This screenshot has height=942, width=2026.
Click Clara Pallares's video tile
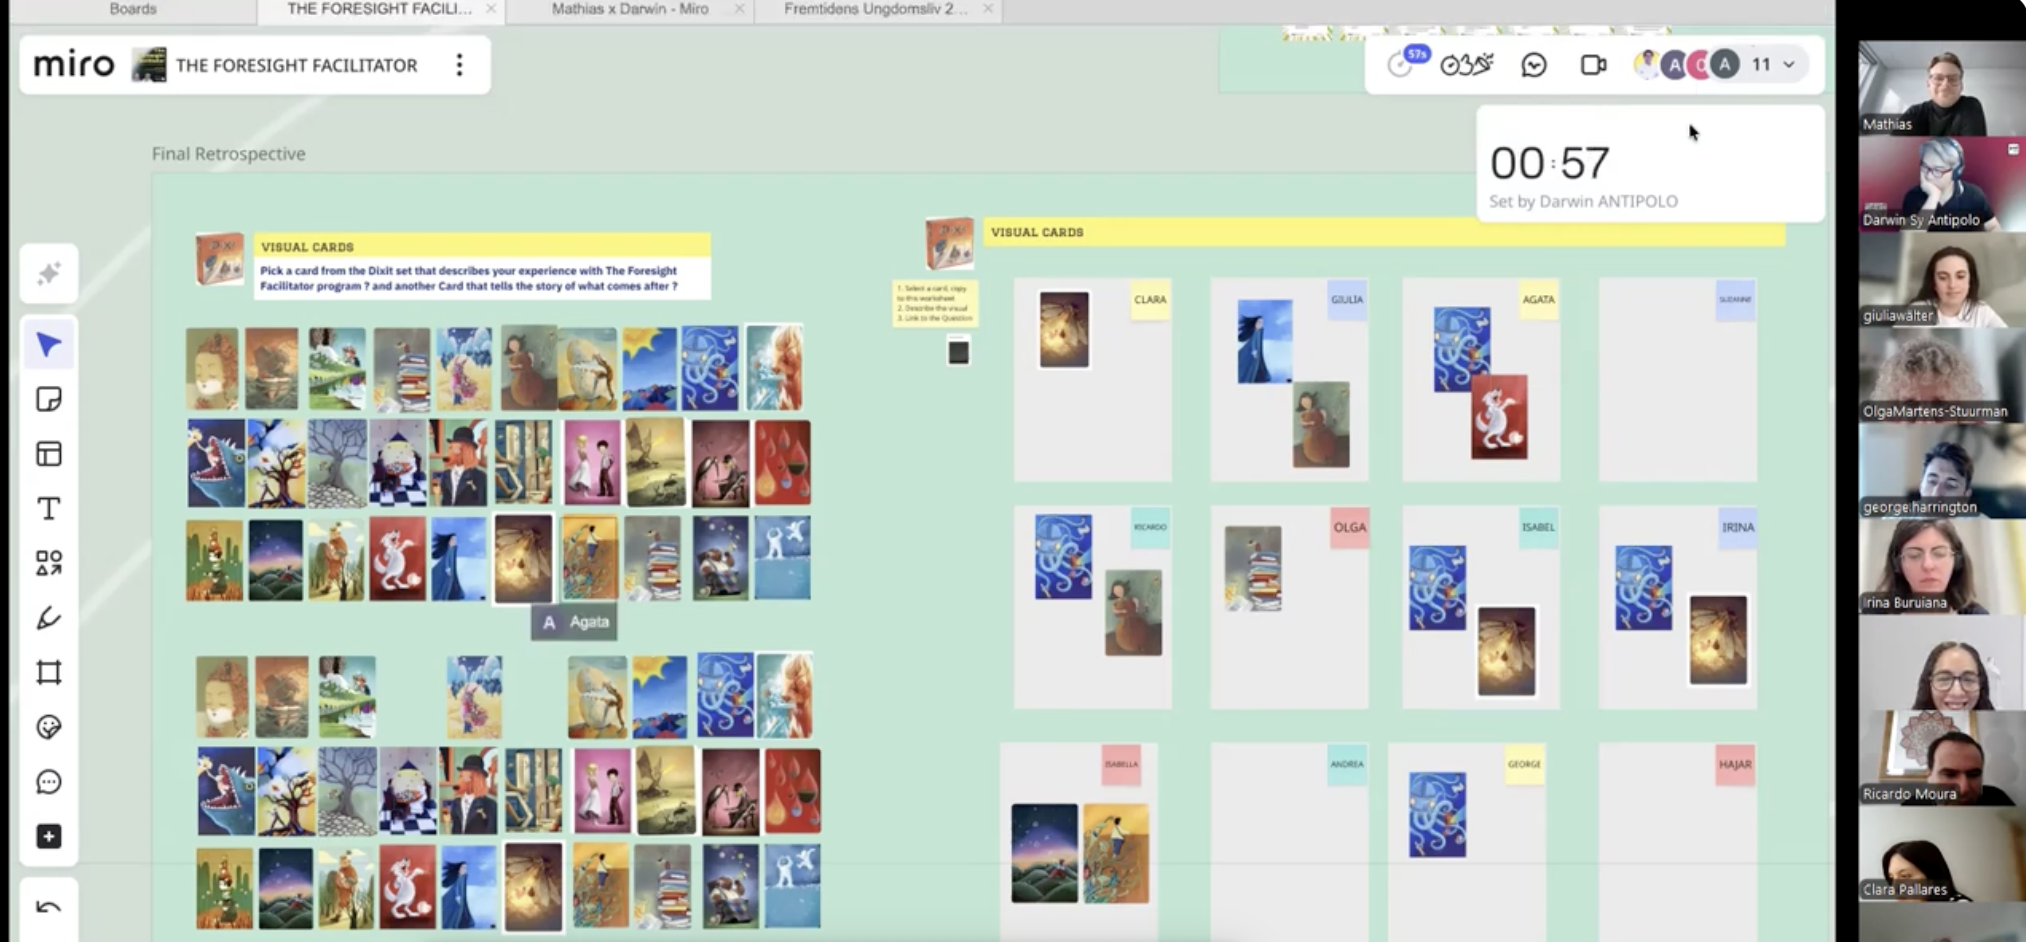pyautogui.click(x=1941, y=855)
